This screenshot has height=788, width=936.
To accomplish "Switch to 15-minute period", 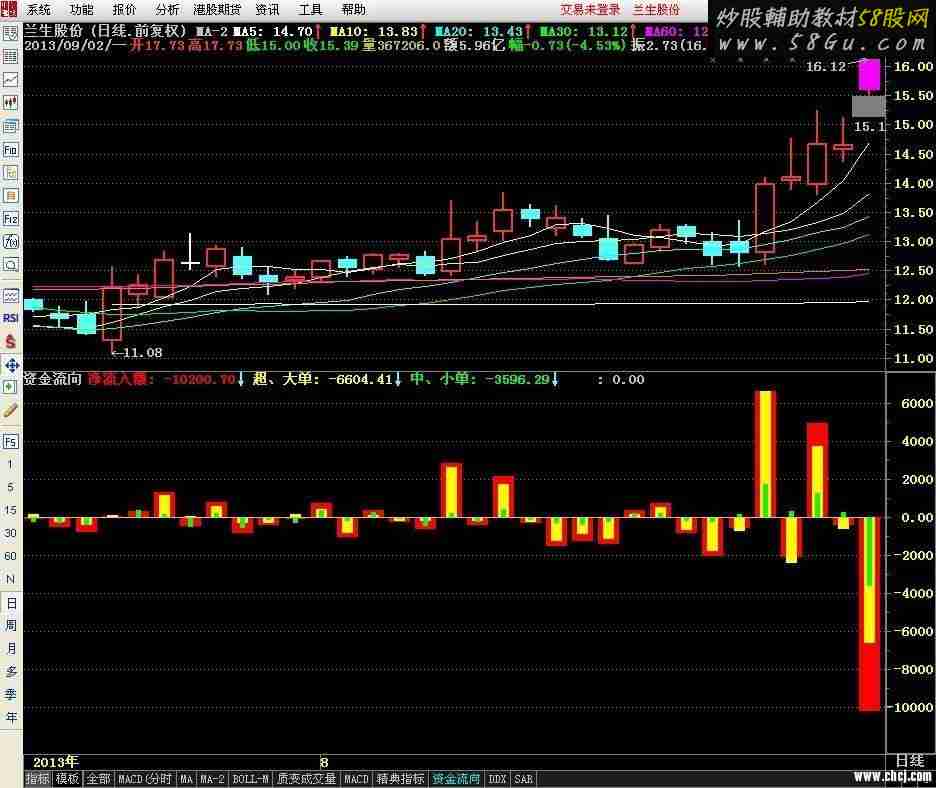I will coord(10,510).
